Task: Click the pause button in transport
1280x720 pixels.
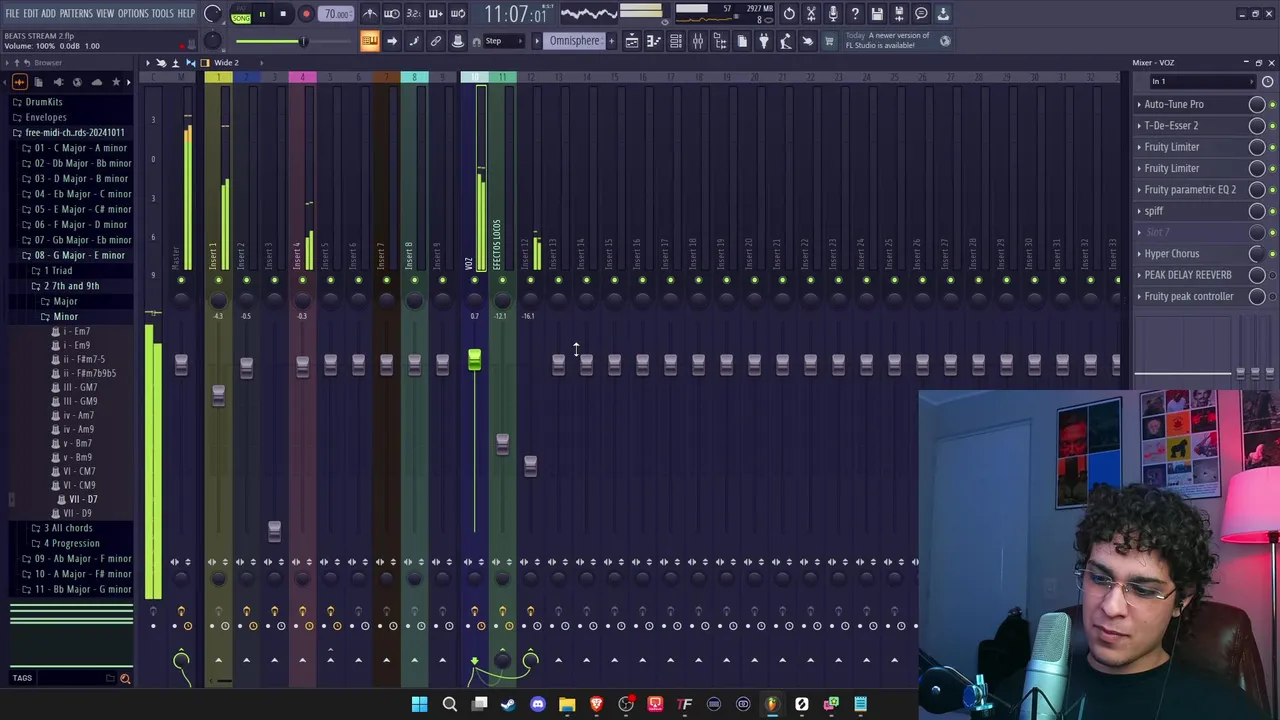Action: 262,14
